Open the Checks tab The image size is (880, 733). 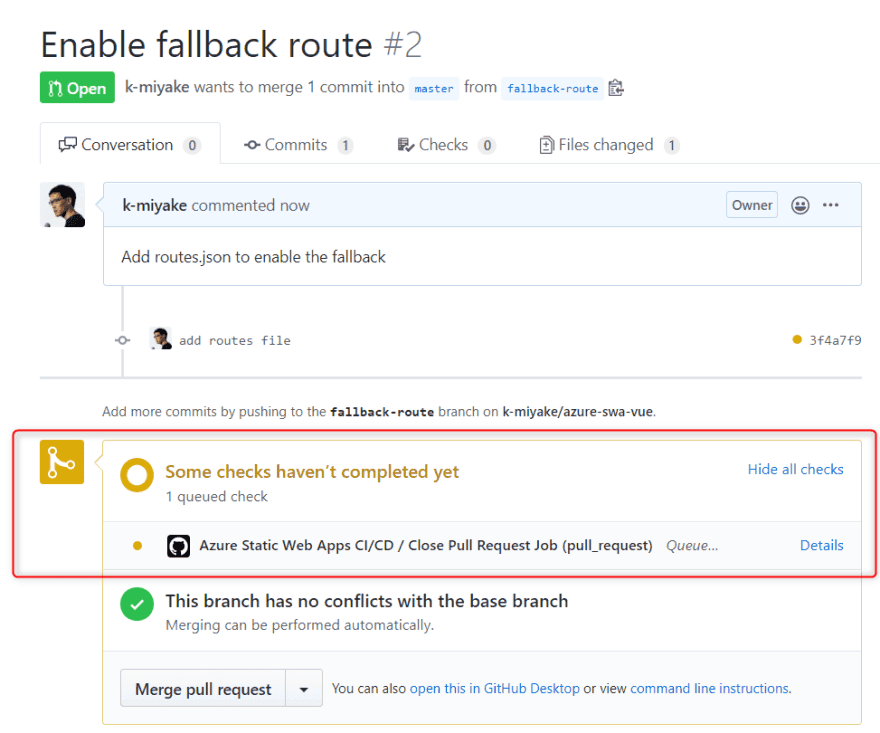click(x=444, y=145)
